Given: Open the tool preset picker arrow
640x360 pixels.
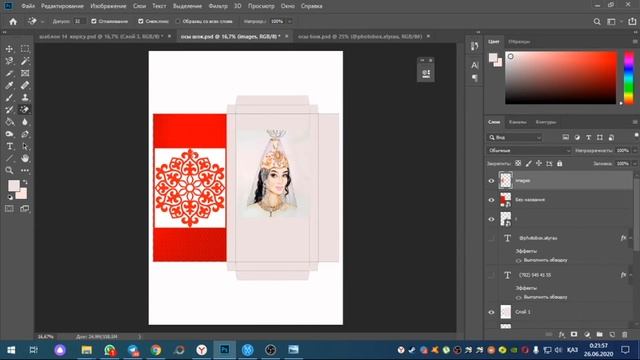Looking at the screenshot, I should [42, 22].
